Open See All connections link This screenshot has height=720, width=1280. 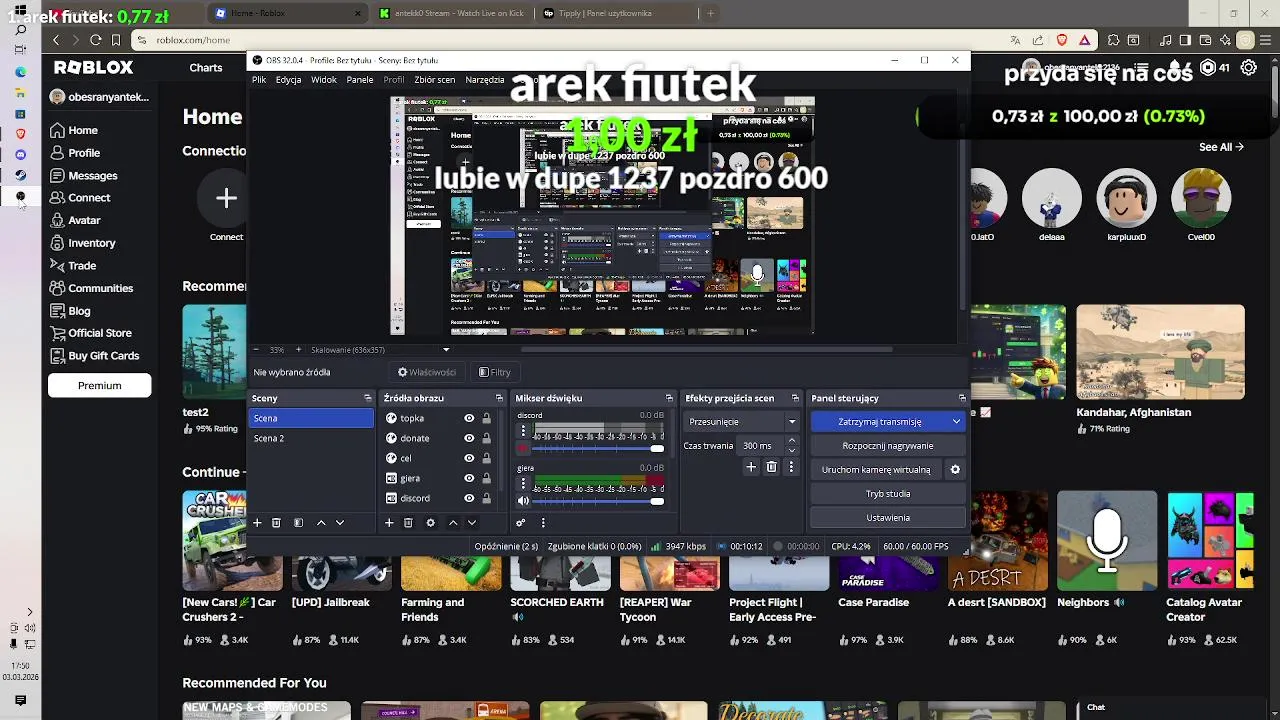point(1221,147)
